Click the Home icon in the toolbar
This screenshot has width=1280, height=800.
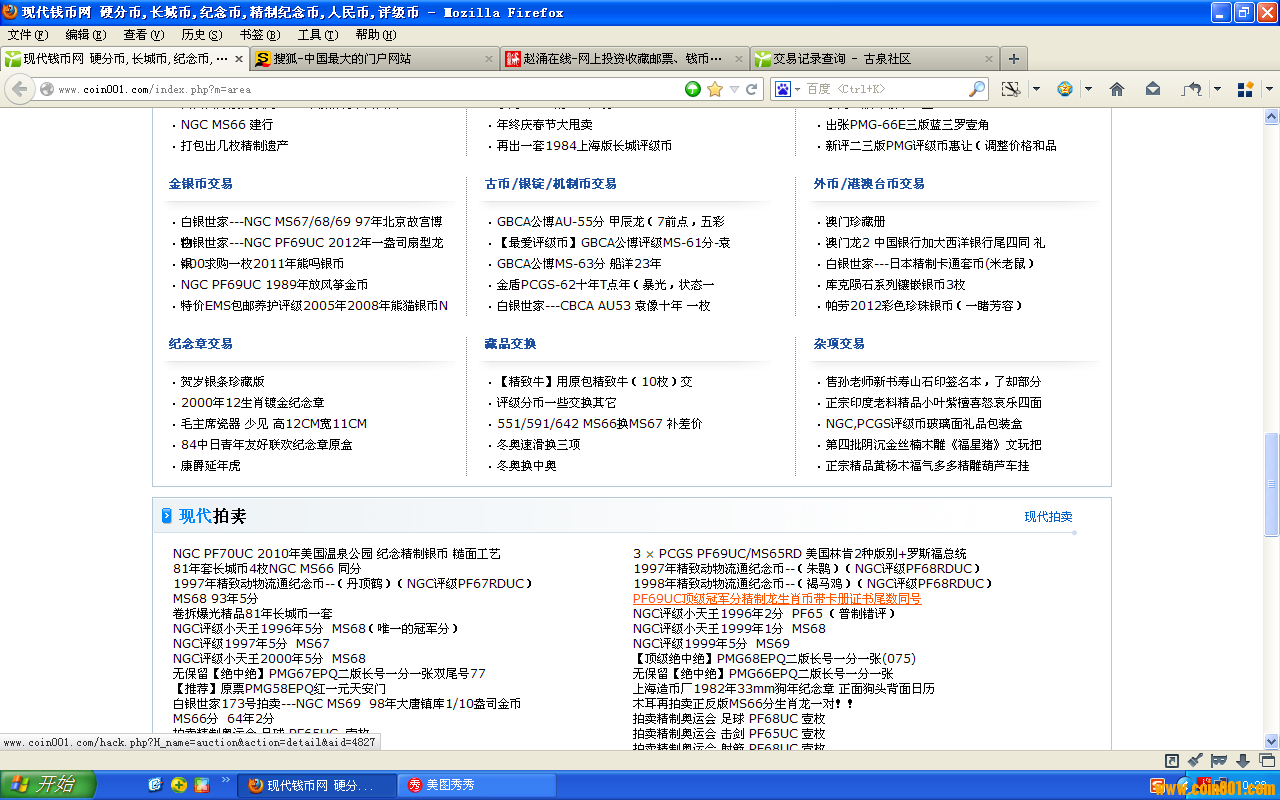[x=1117, y=89]
